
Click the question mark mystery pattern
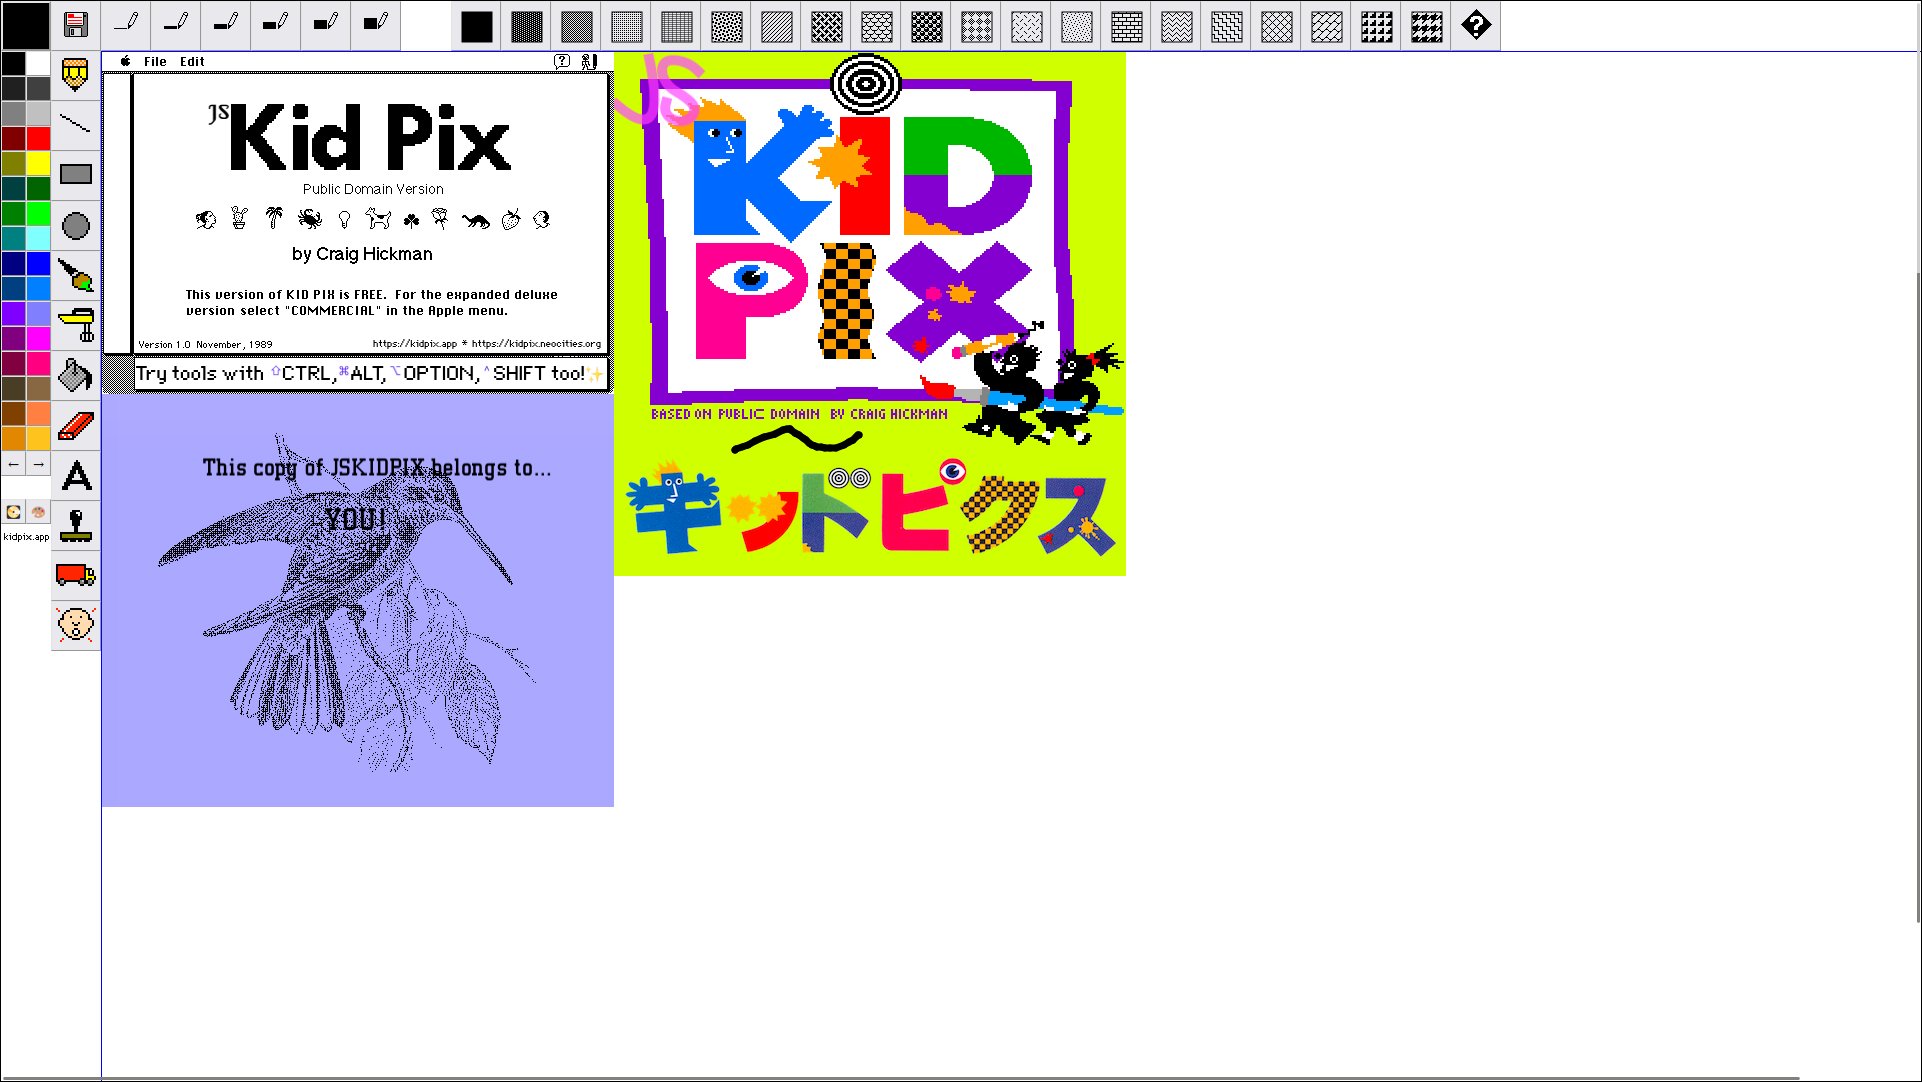pyautogui.click(x=1477, y=26)
